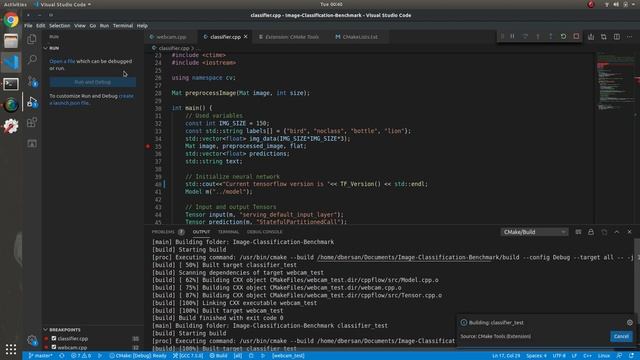Switch to Extension: CMake Tools tab
The width and height of the screenshot is (640, 360).
291,37
